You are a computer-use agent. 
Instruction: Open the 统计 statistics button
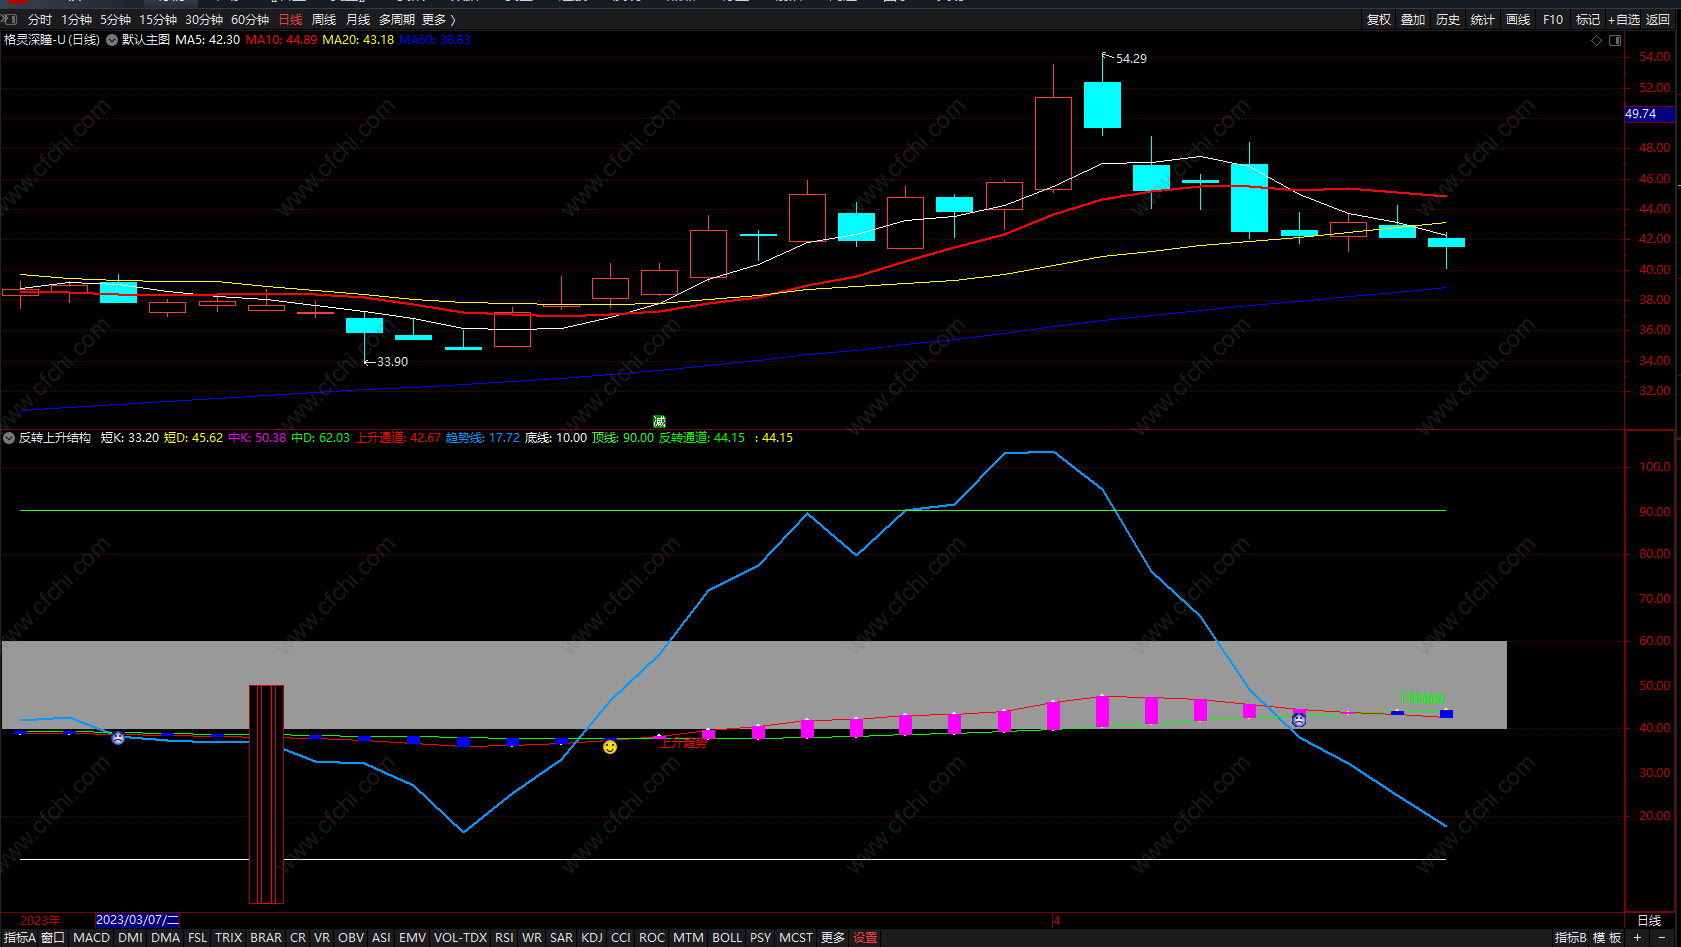pos(1483,20)
